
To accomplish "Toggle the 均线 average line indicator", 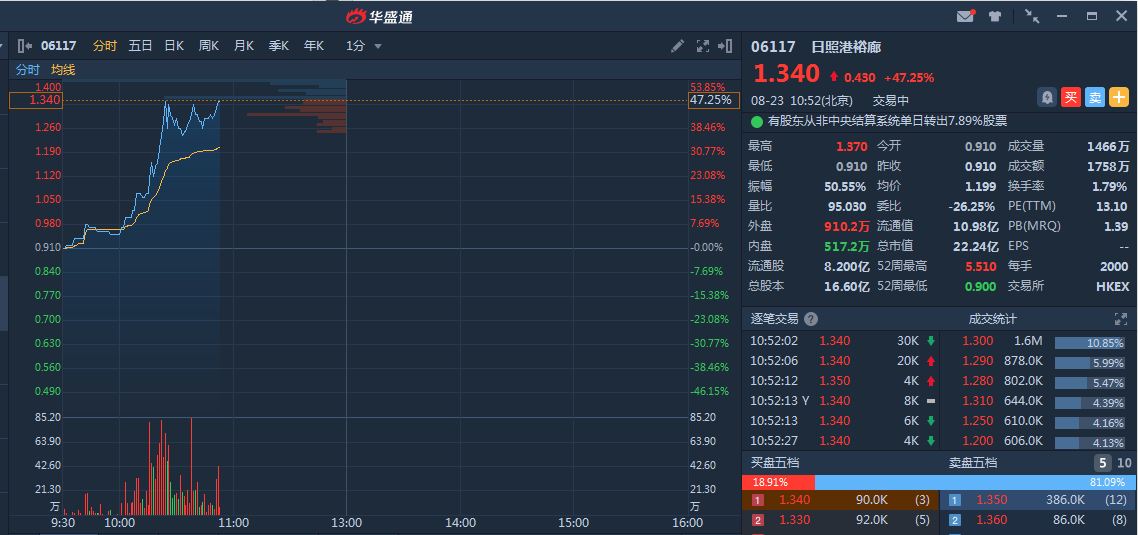I will [63, 70].
